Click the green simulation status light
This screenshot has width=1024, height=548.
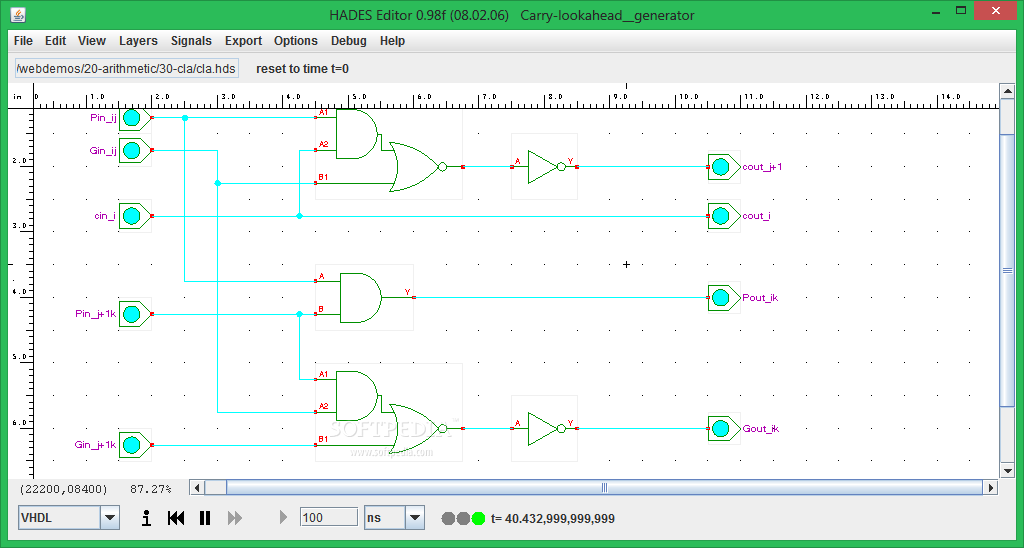(x=479, y=519)
